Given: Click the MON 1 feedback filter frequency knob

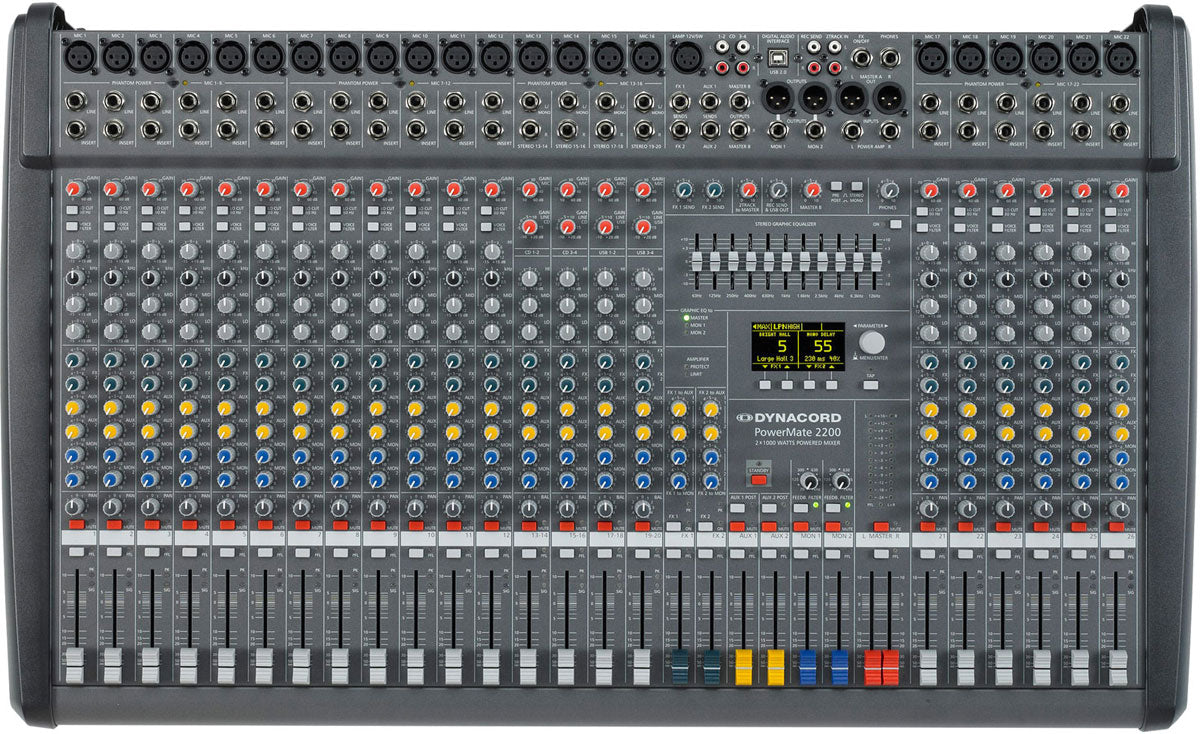Looking at the screenshot, I should [x=809, y=481].
